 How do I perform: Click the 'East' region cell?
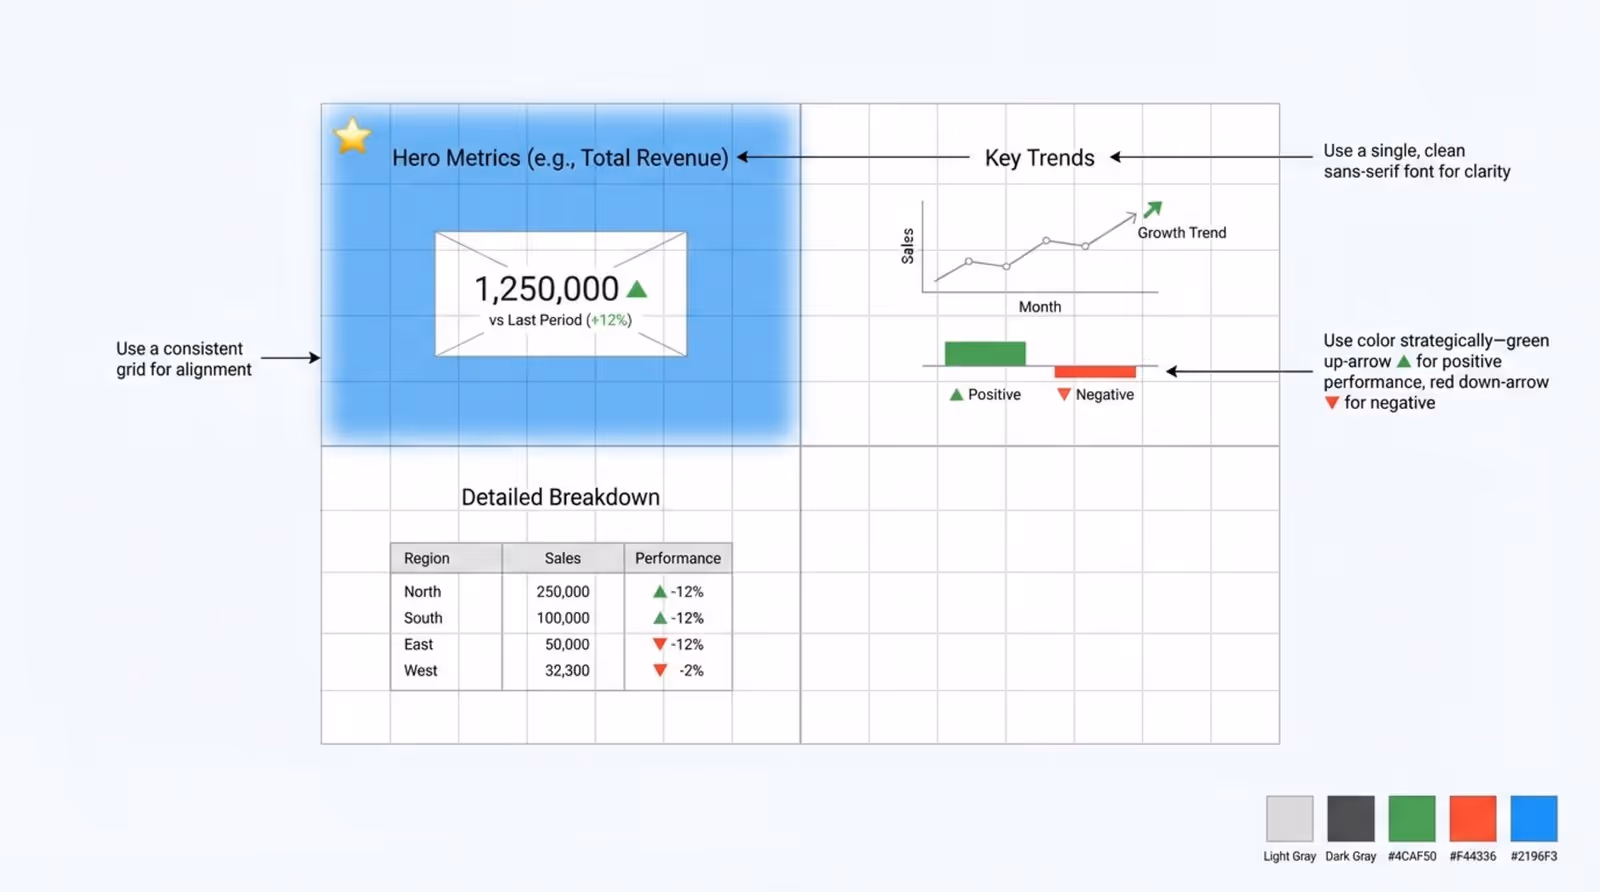[418, 644]
